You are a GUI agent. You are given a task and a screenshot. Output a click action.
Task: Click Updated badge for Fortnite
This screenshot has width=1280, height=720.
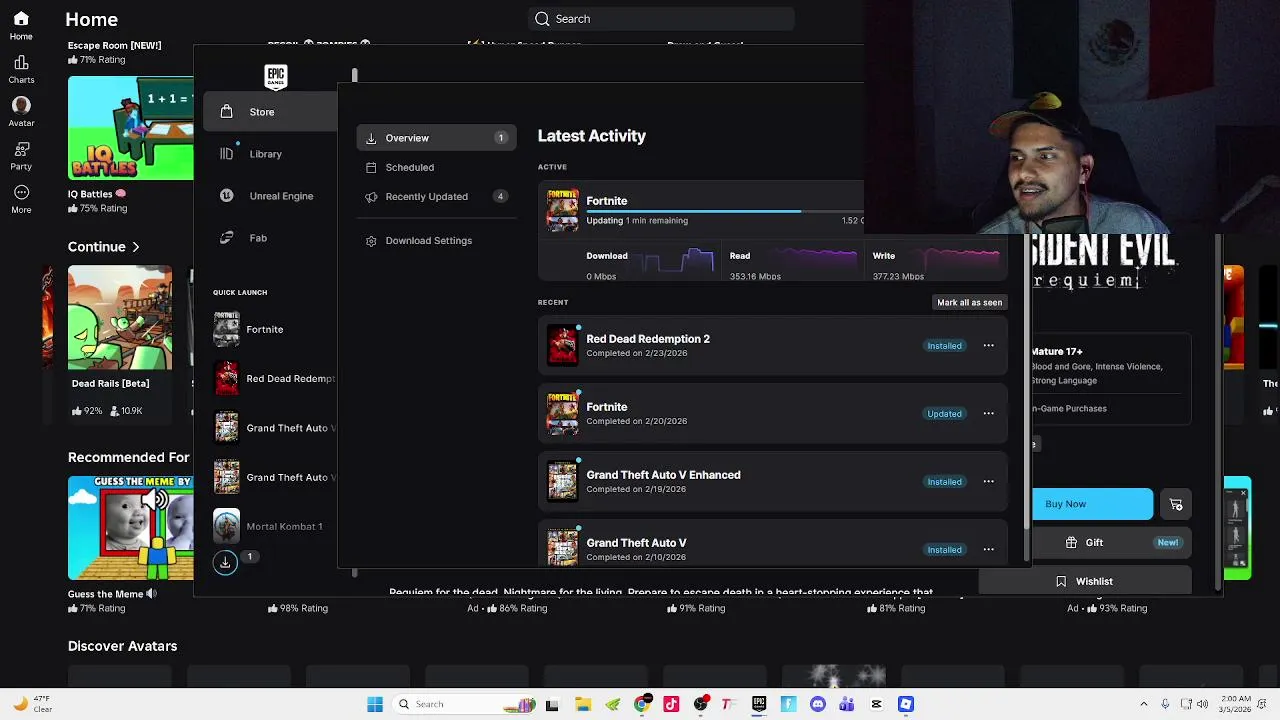(944, 414)
